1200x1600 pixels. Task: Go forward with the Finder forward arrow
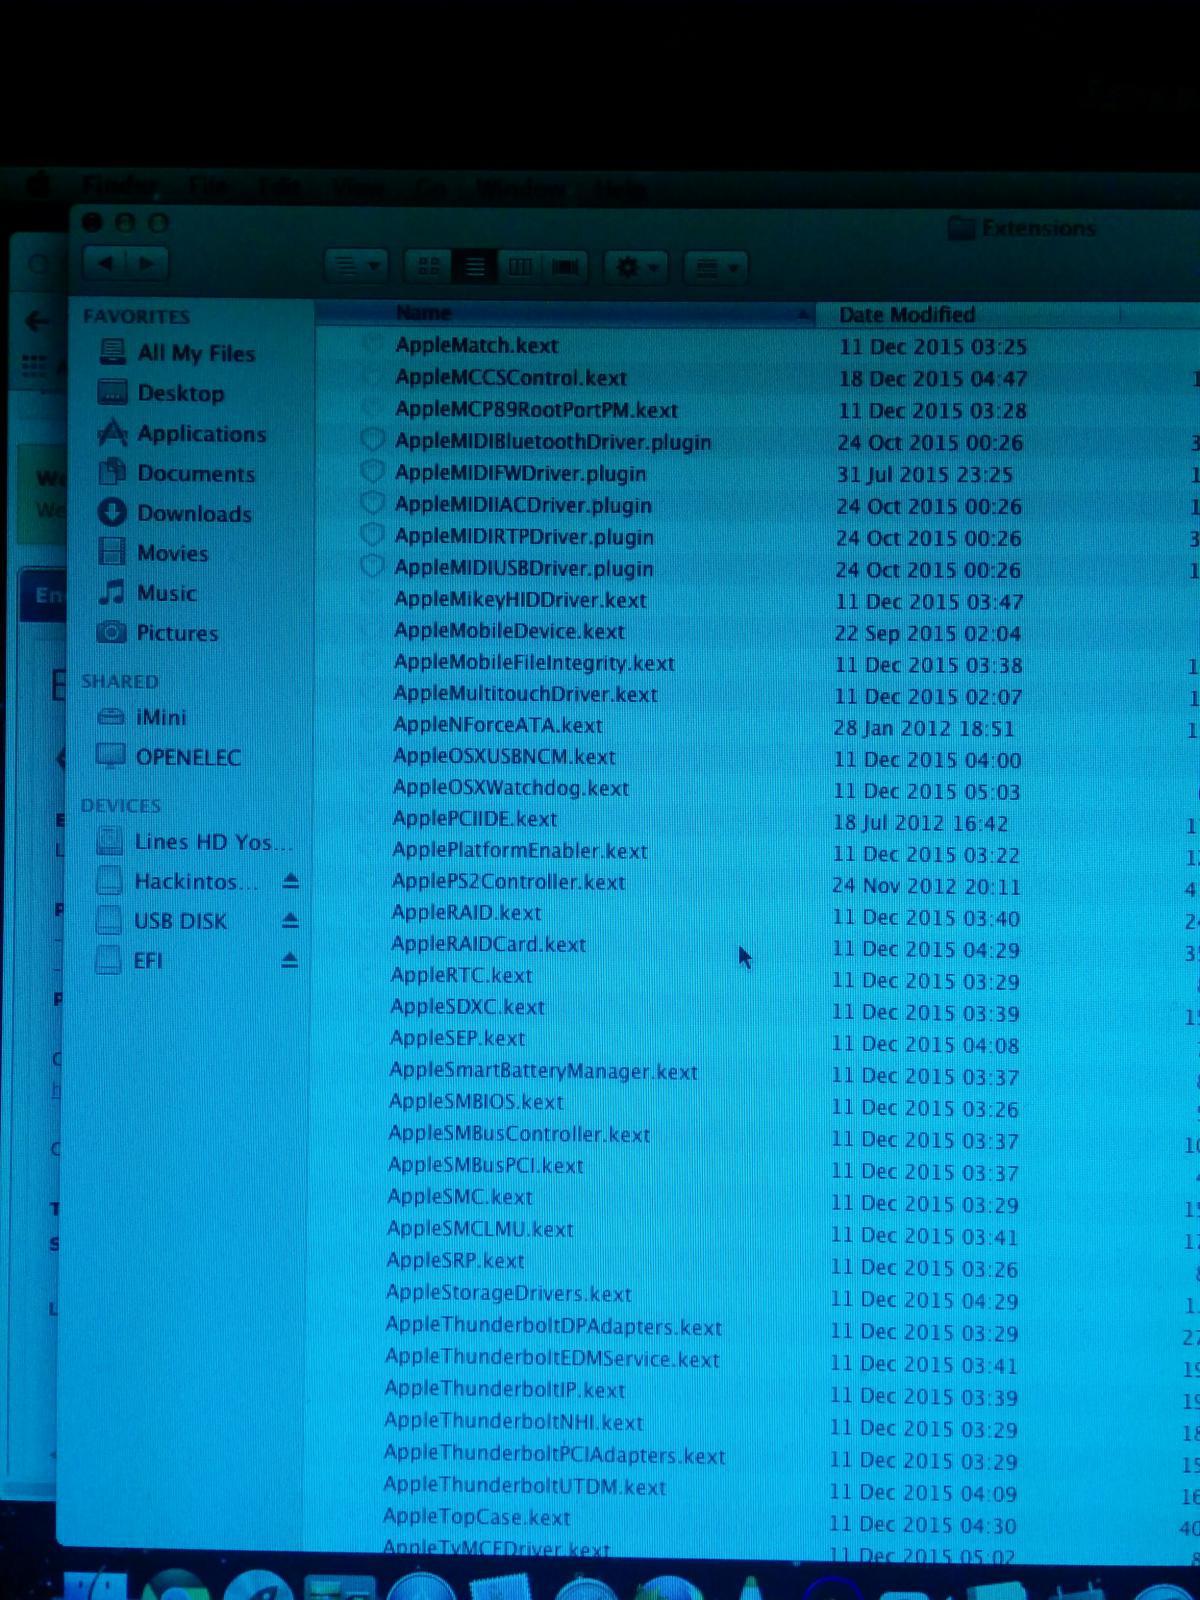[x=147, y=264]
